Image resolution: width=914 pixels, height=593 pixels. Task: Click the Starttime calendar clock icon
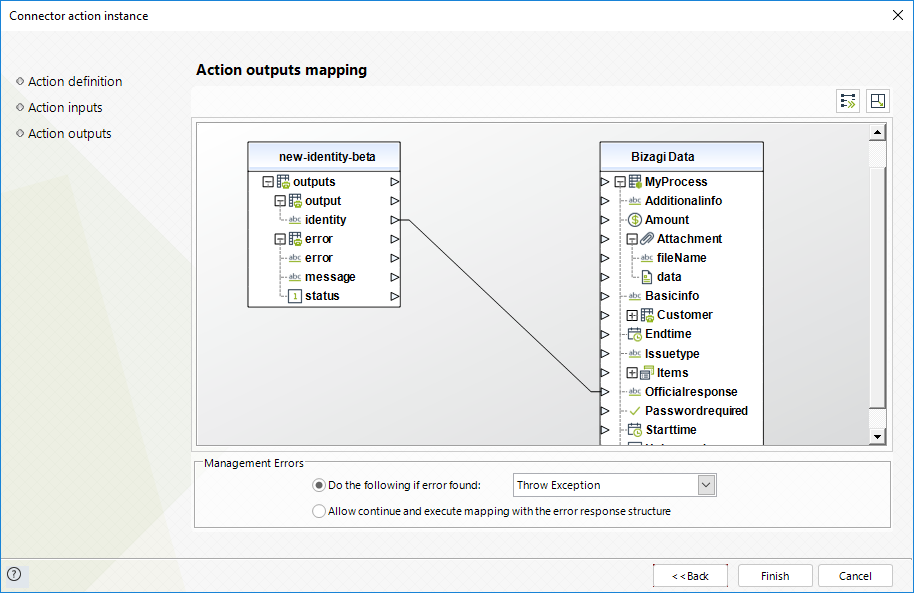click(x=635, y=430)
